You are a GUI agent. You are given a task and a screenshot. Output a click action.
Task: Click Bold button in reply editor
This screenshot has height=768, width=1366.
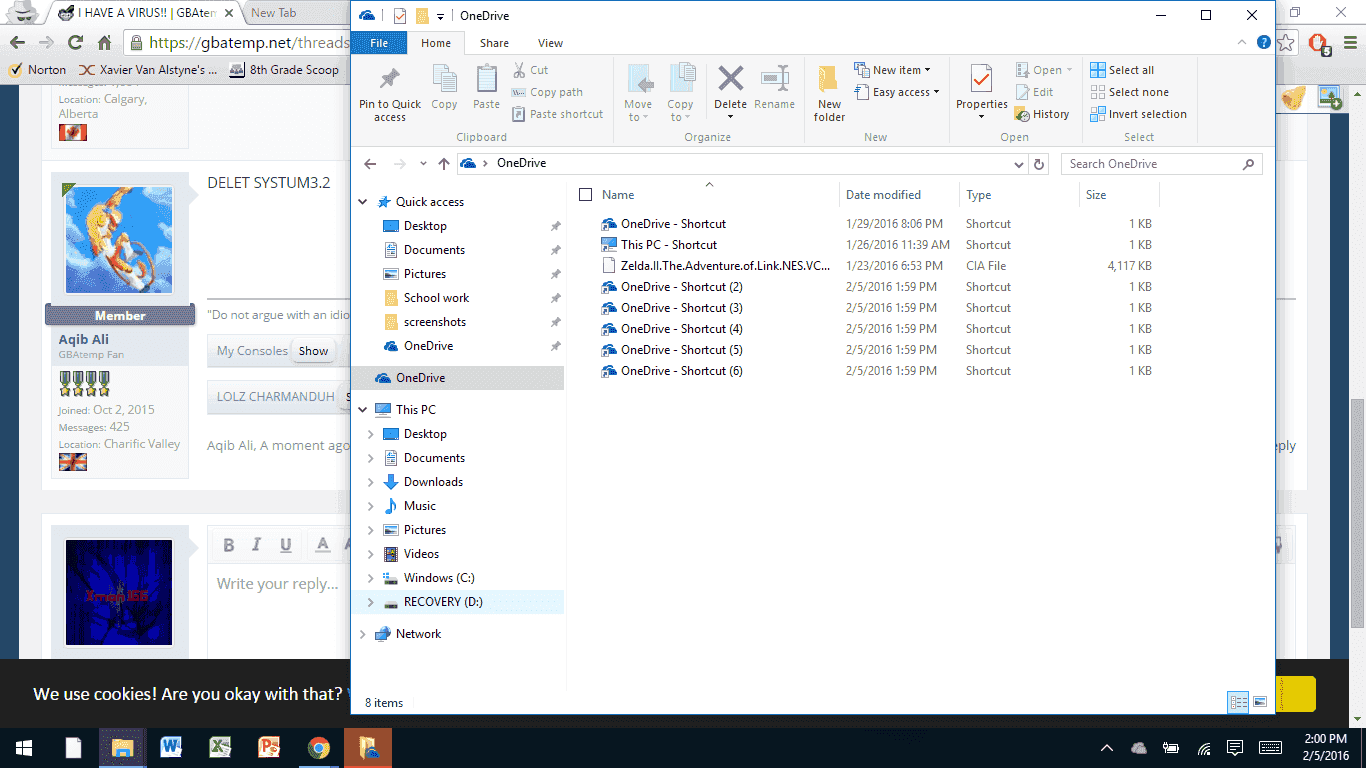(229, 545)
